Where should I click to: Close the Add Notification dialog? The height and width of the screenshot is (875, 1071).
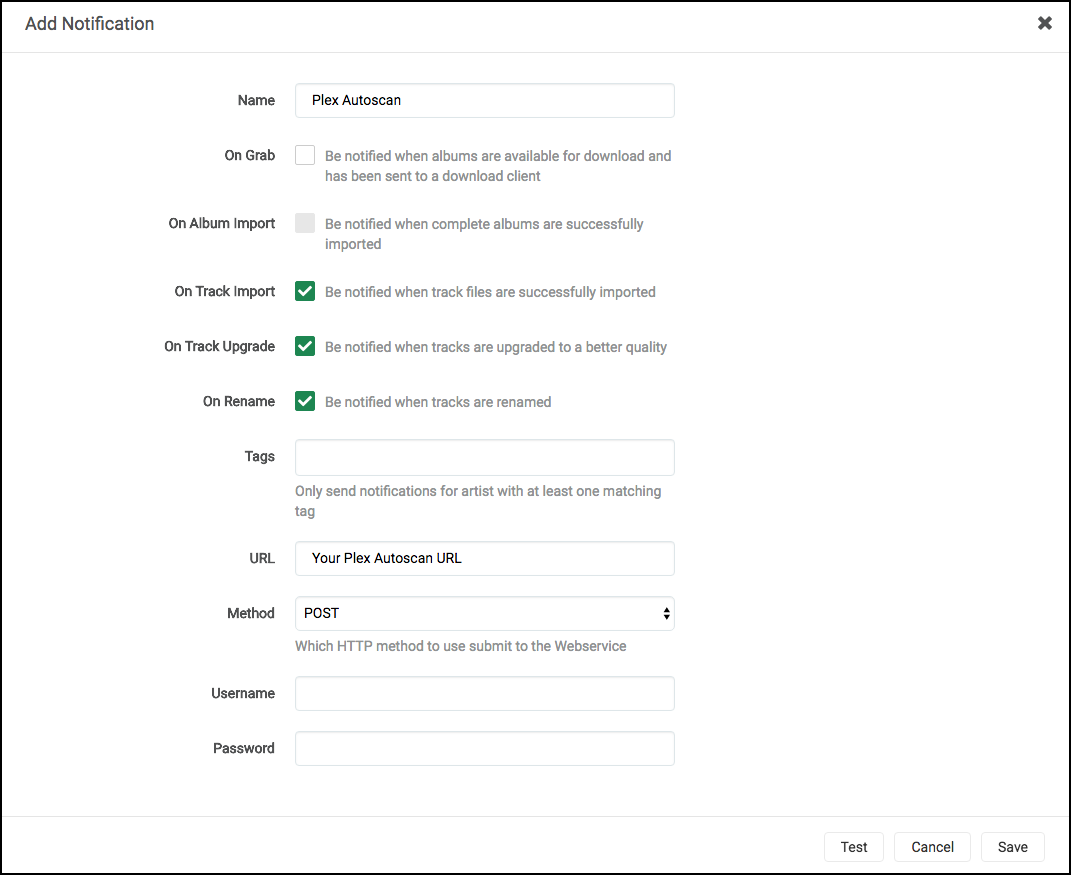click(1044, 23)
